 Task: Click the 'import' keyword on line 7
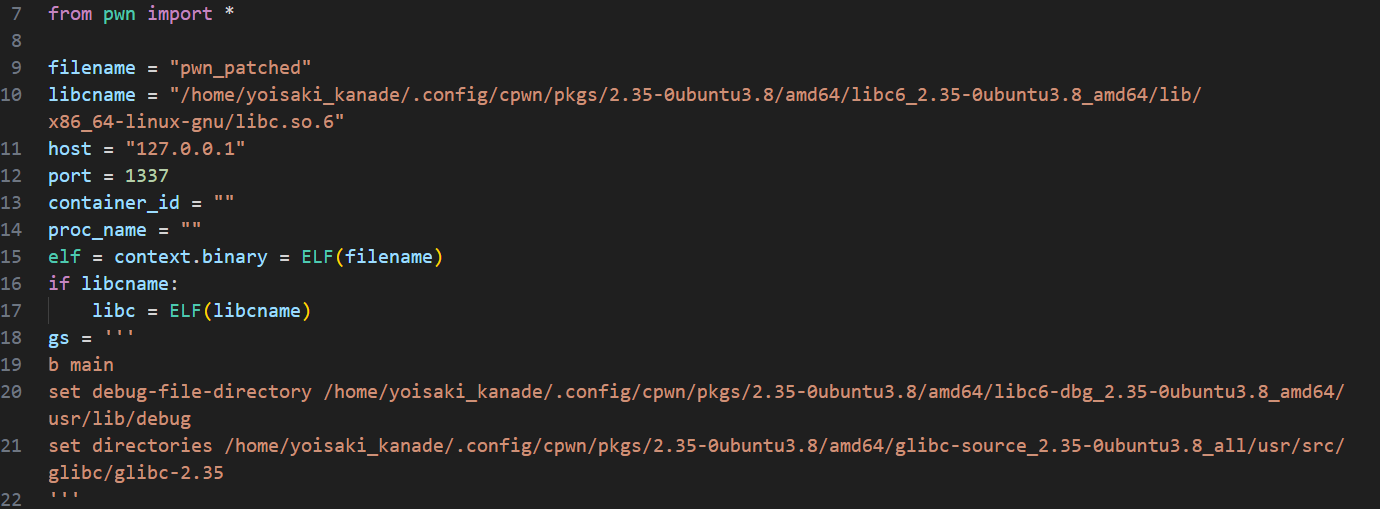[x=180, y=14]
